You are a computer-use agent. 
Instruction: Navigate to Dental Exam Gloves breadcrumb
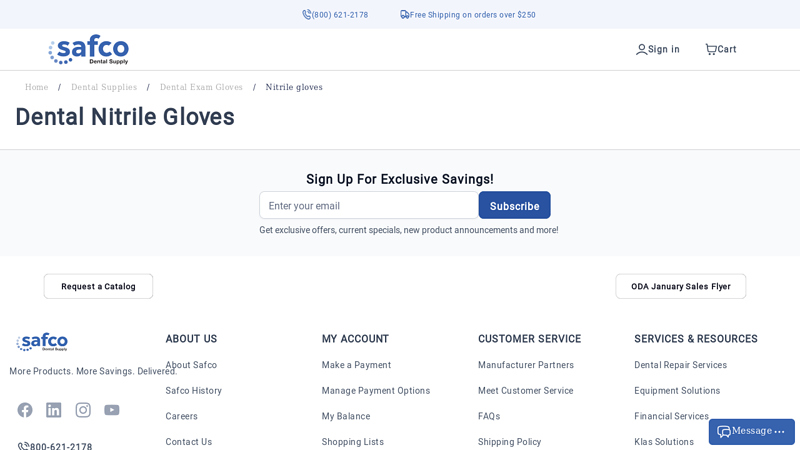tap(201, 87)
